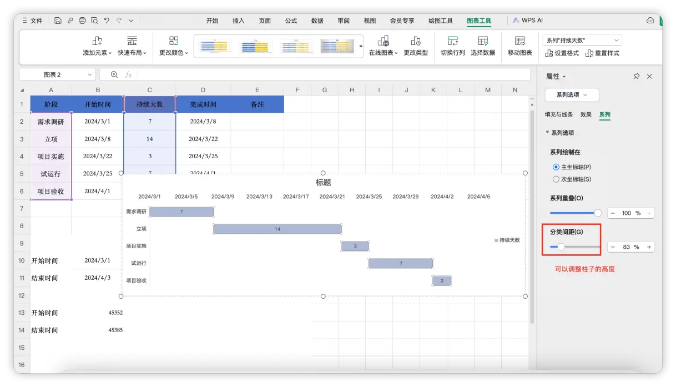674x382 pixels.
Task: Apply the second chart style thumbnail
Action: [x=254, y=46]
